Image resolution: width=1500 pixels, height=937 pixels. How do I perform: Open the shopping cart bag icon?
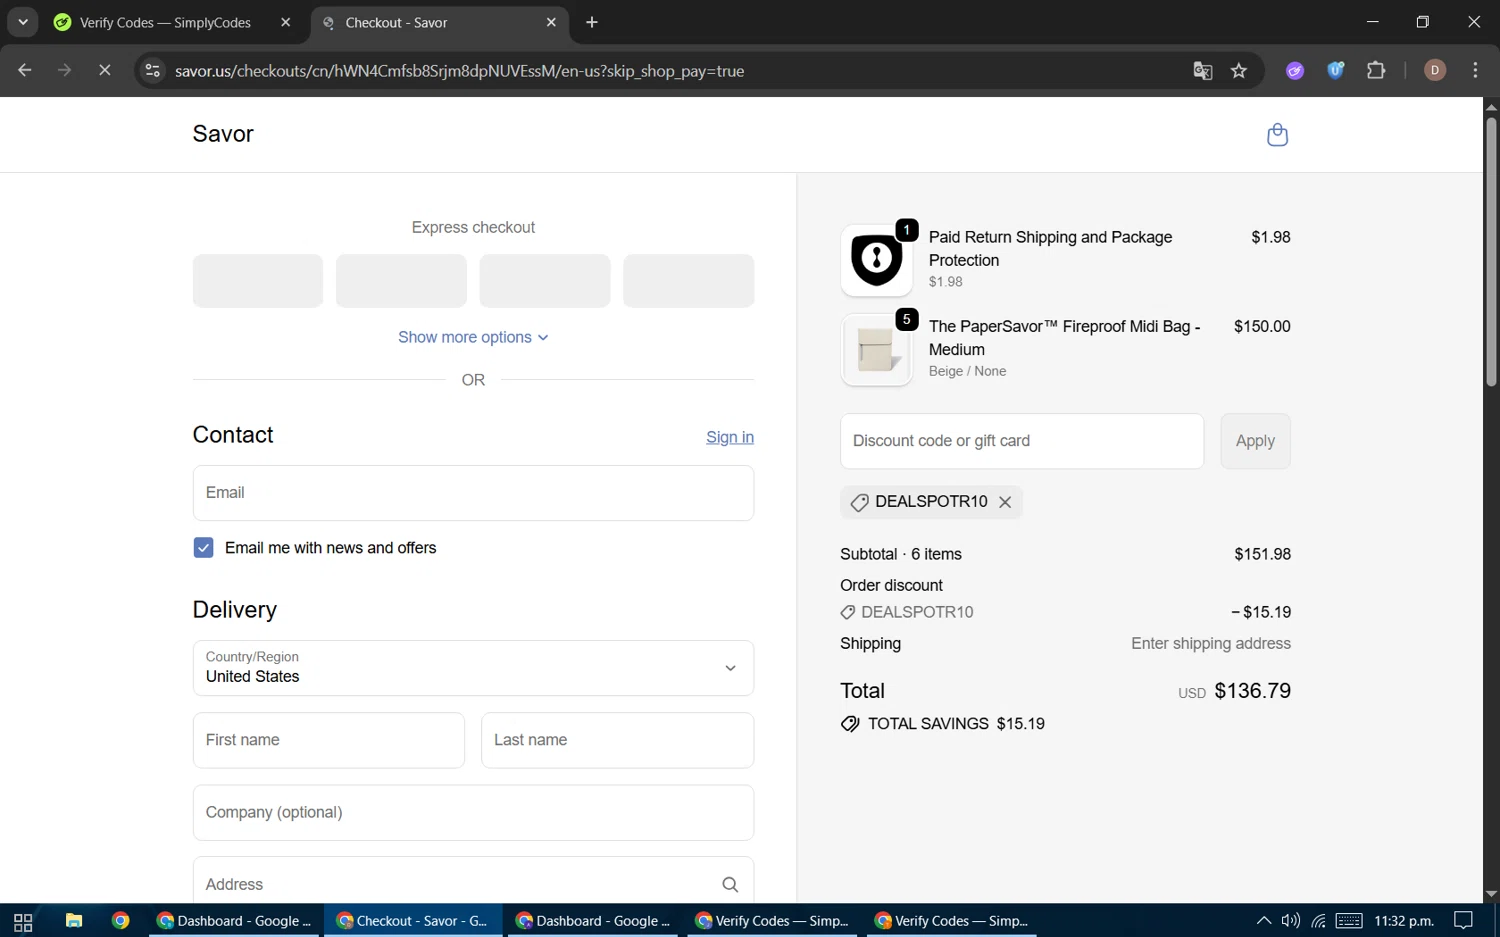tap(1277, 135)
